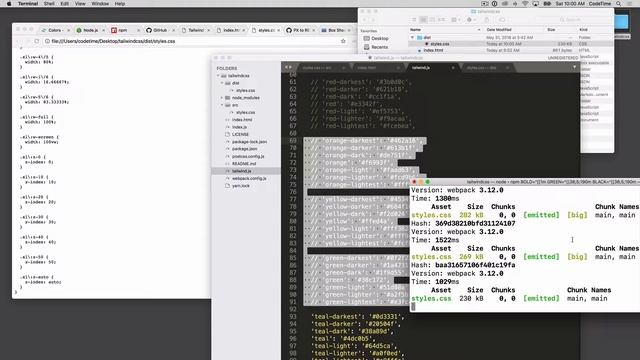Click the browser address bar URL

coord(113,41)
